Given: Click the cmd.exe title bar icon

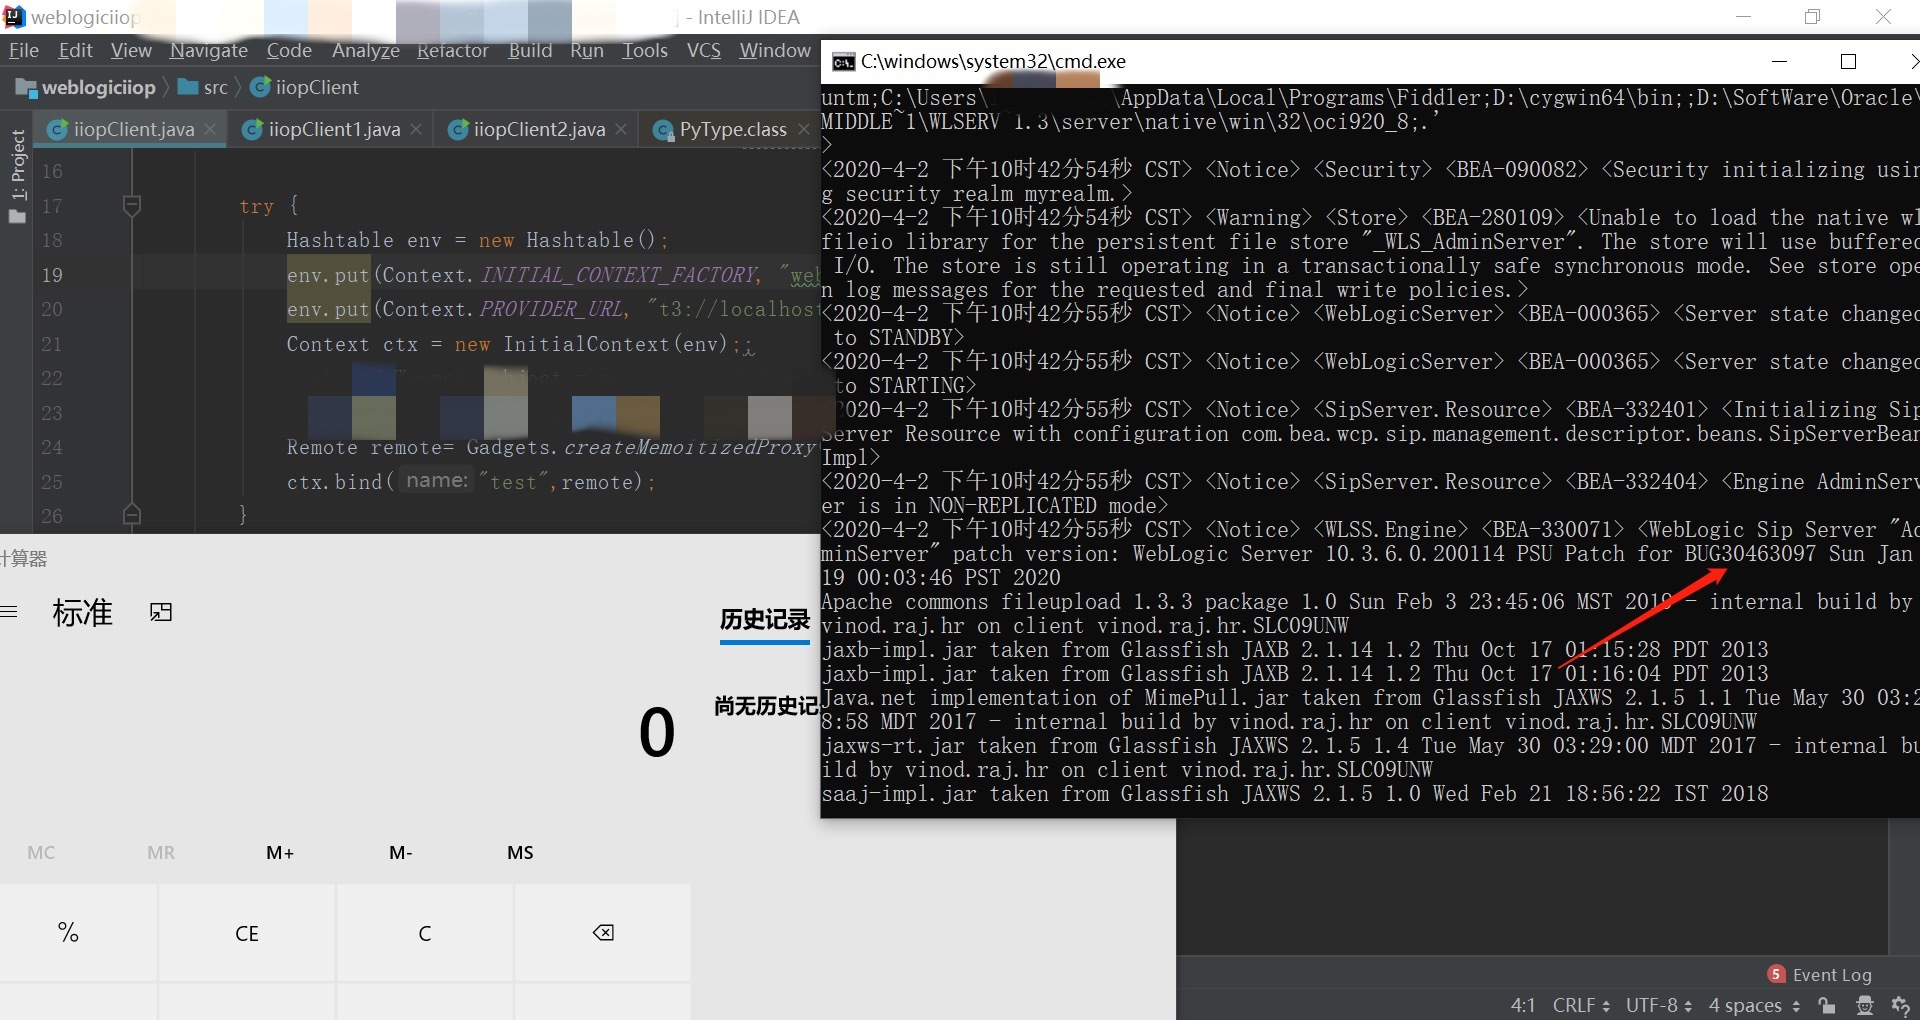Looking at the screenshot, I should click(843, 62).
